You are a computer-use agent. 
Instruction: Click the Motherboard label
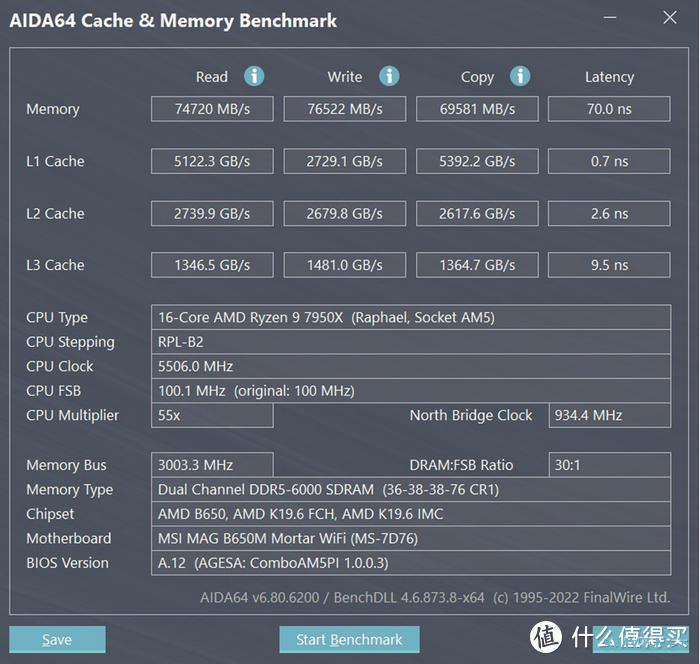tap(68, 539)
